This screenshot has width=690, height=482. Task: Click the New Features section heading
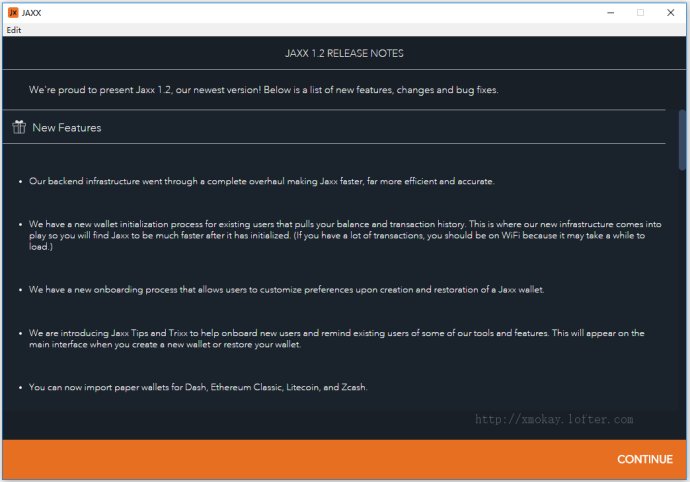[67, 128]
